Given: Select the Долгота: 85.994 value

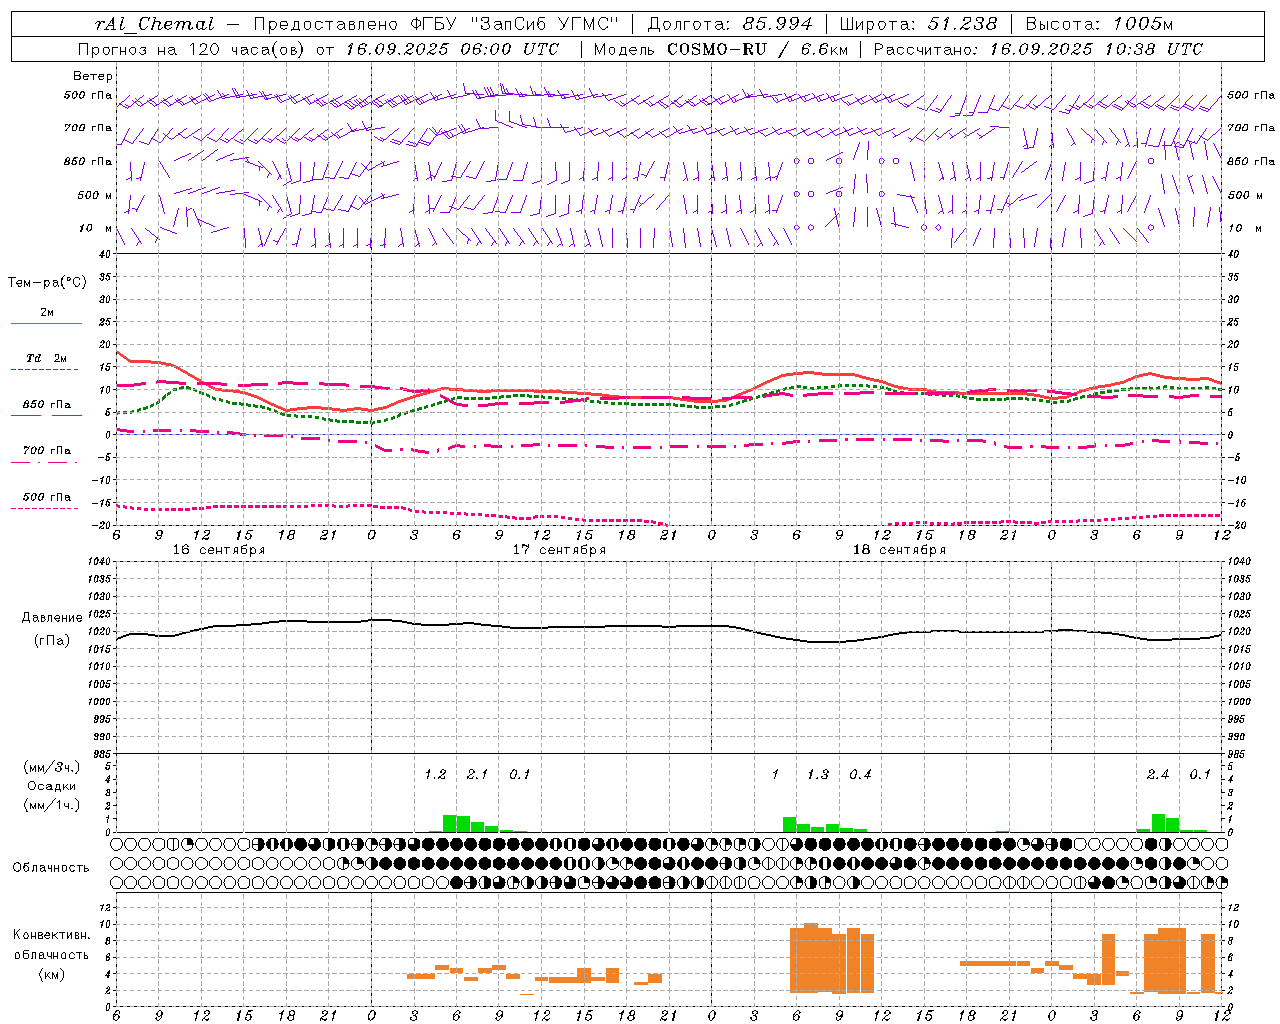Looking at the screenshot, I should 730,24.
